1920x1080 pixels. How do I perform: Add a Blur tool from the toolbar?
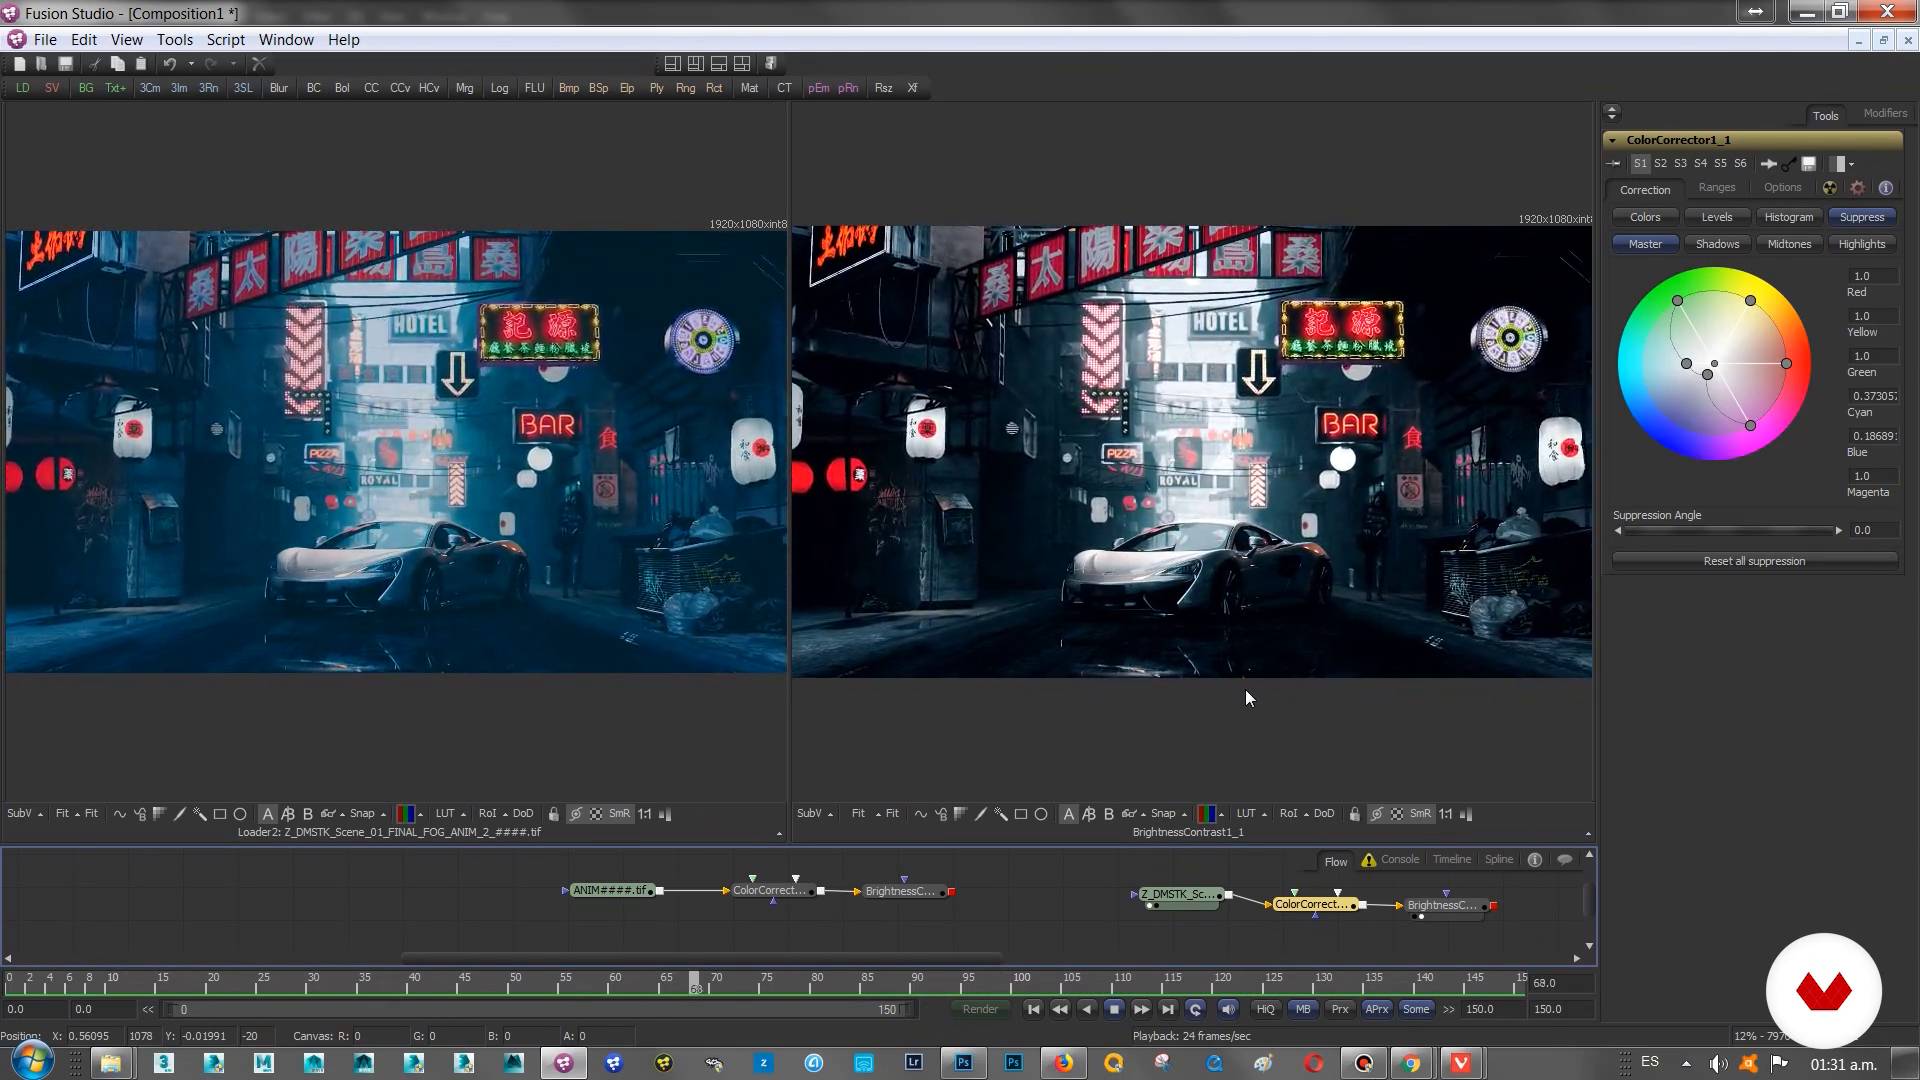(279, 88)
